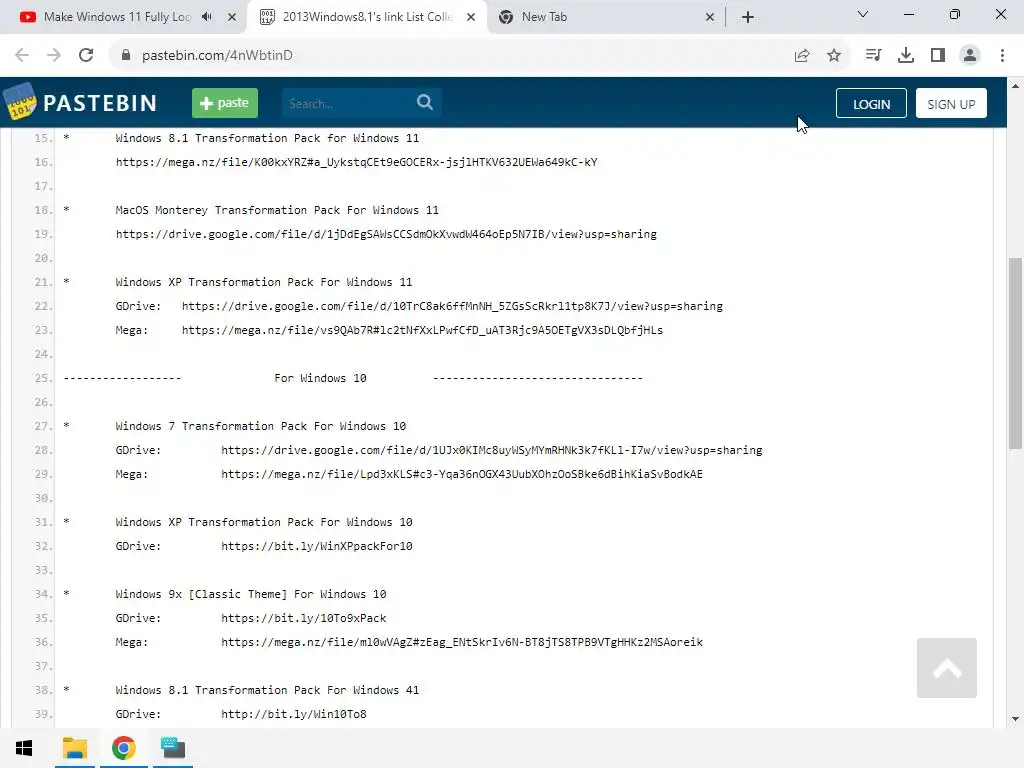Click the GDrive URL on line 28
Image resolution: width=1024 pixels, height=768 pixels.
pyautogui.click(x=492, y=450)
